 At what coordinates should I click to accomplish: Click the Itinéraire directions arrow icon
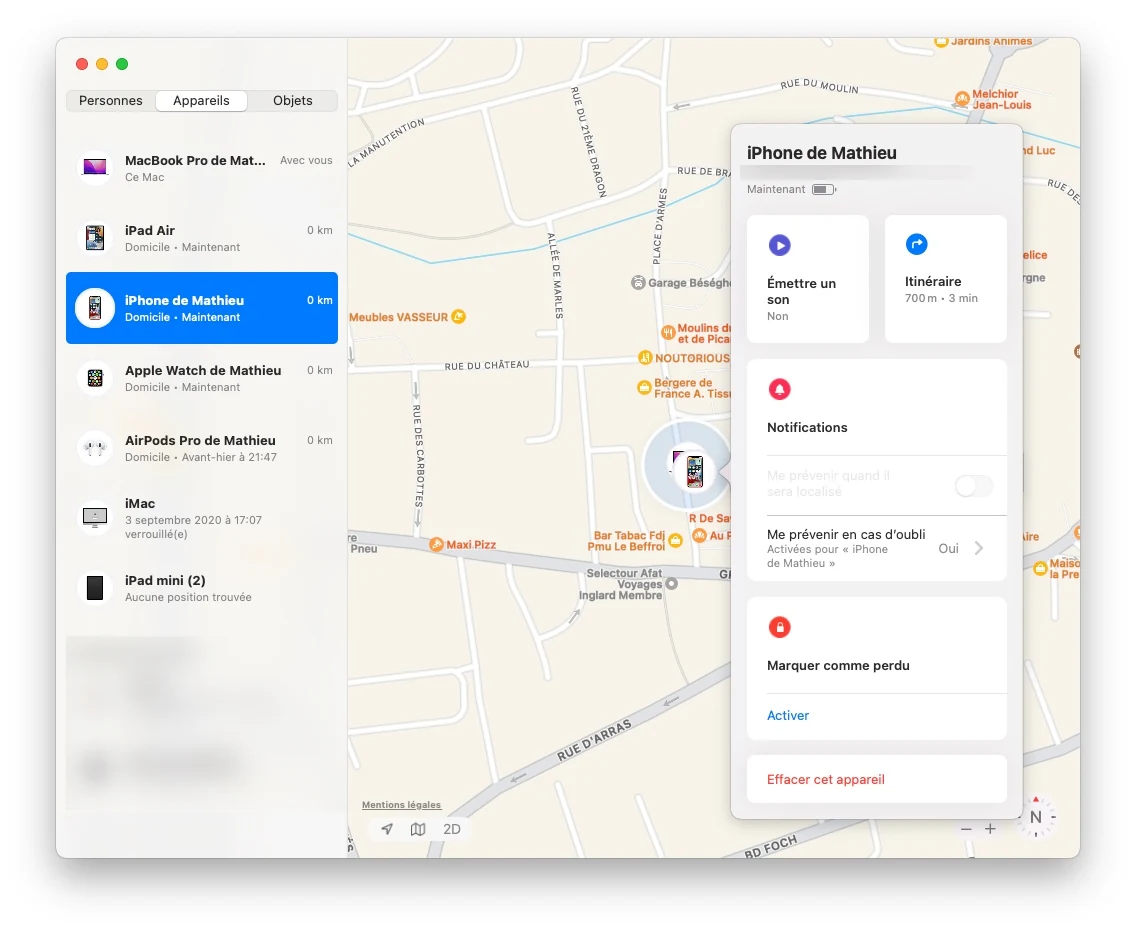916,244
